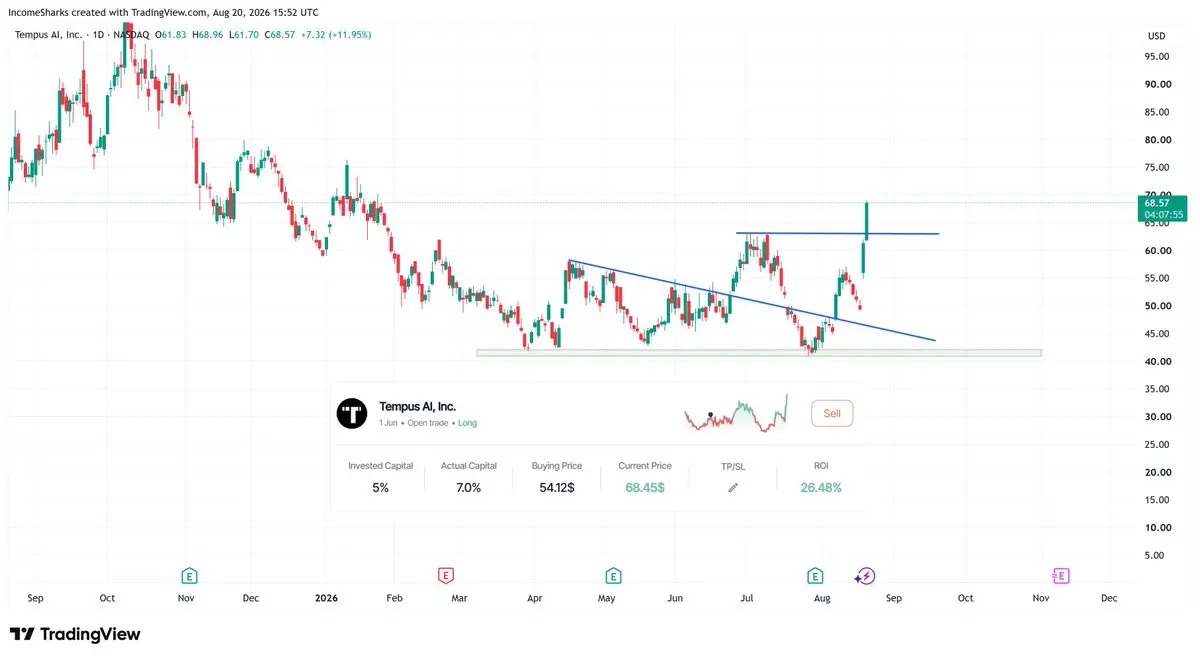Click the '45.00' price axis label

click(1158, 334)
